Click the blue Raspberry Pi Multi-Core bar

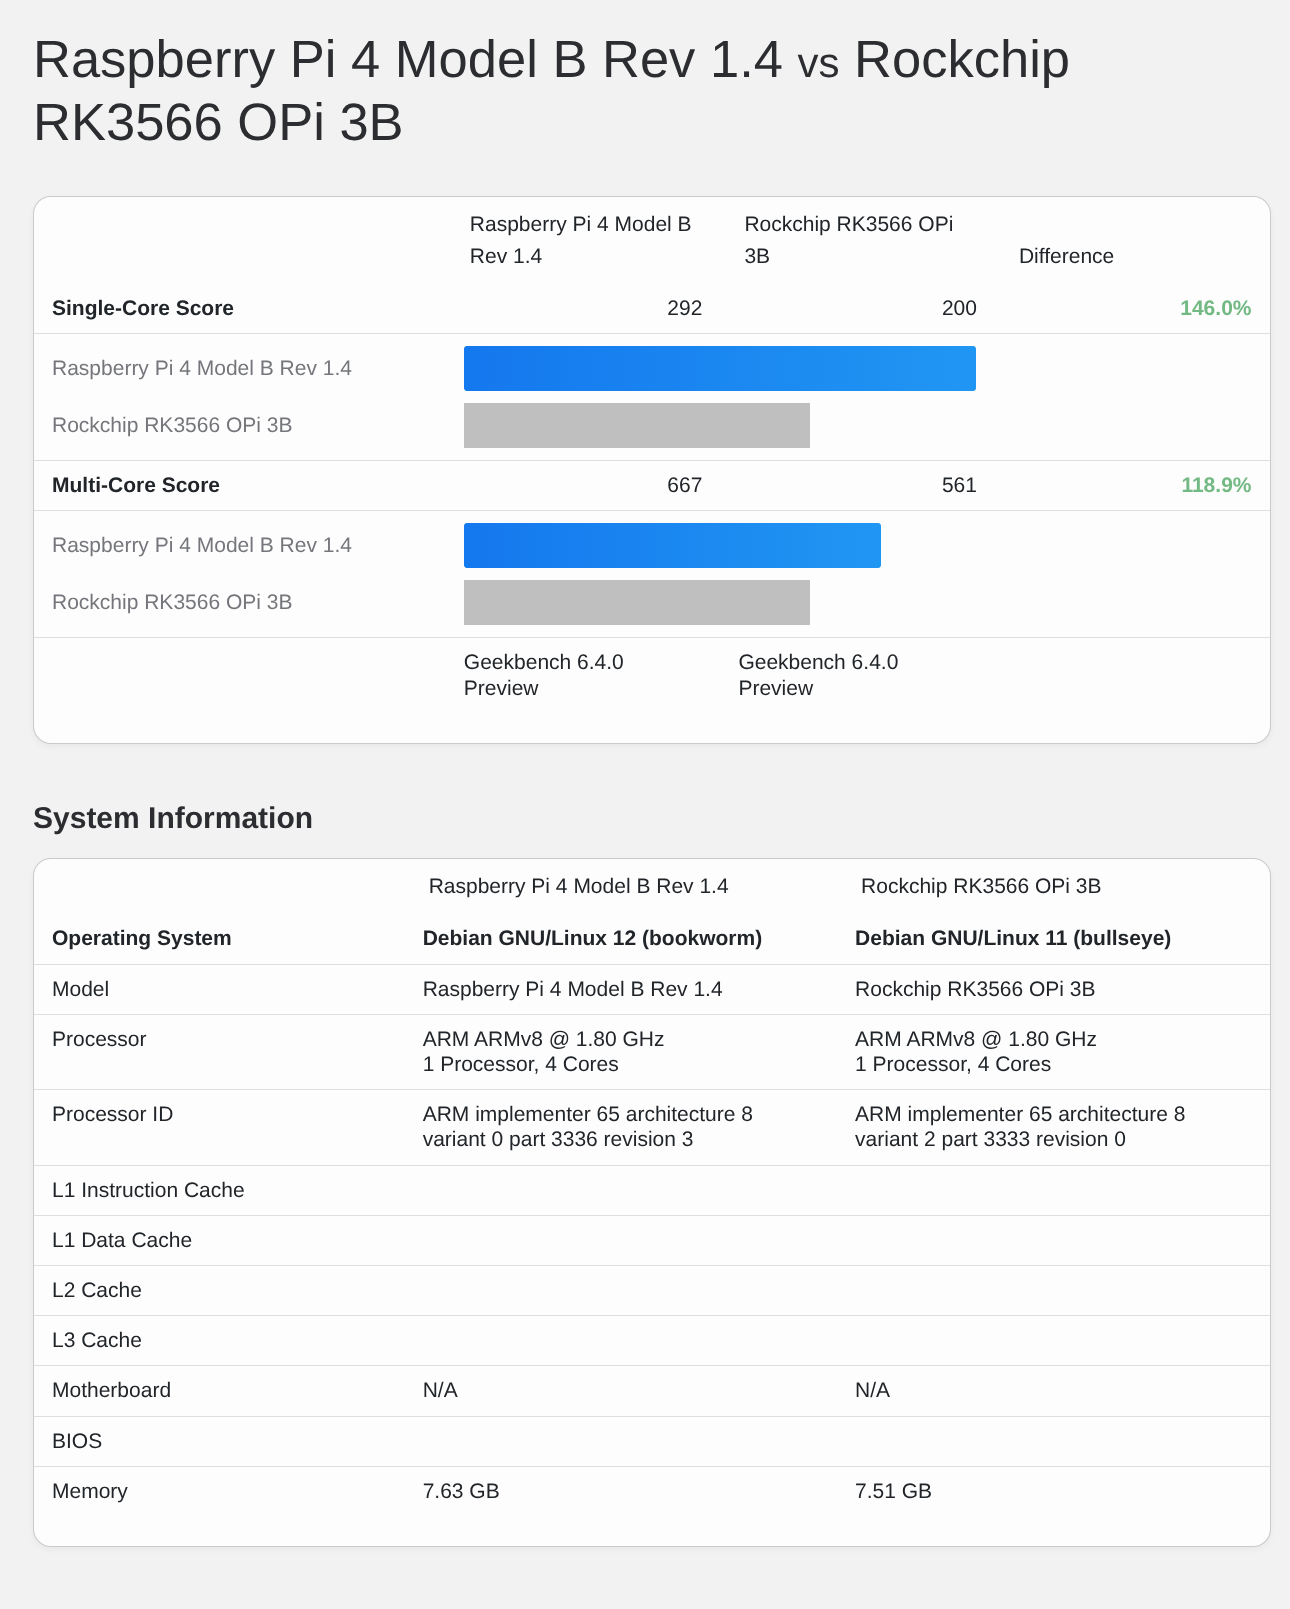coord(672,545)
